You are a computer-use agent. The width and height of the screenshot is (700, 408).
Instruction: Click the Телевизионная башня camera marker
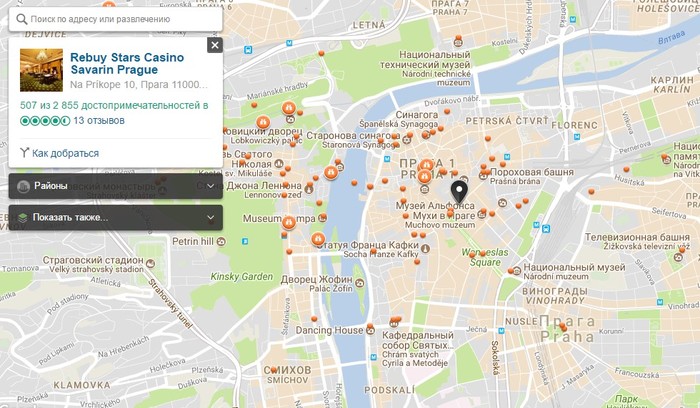coord(679,257)
